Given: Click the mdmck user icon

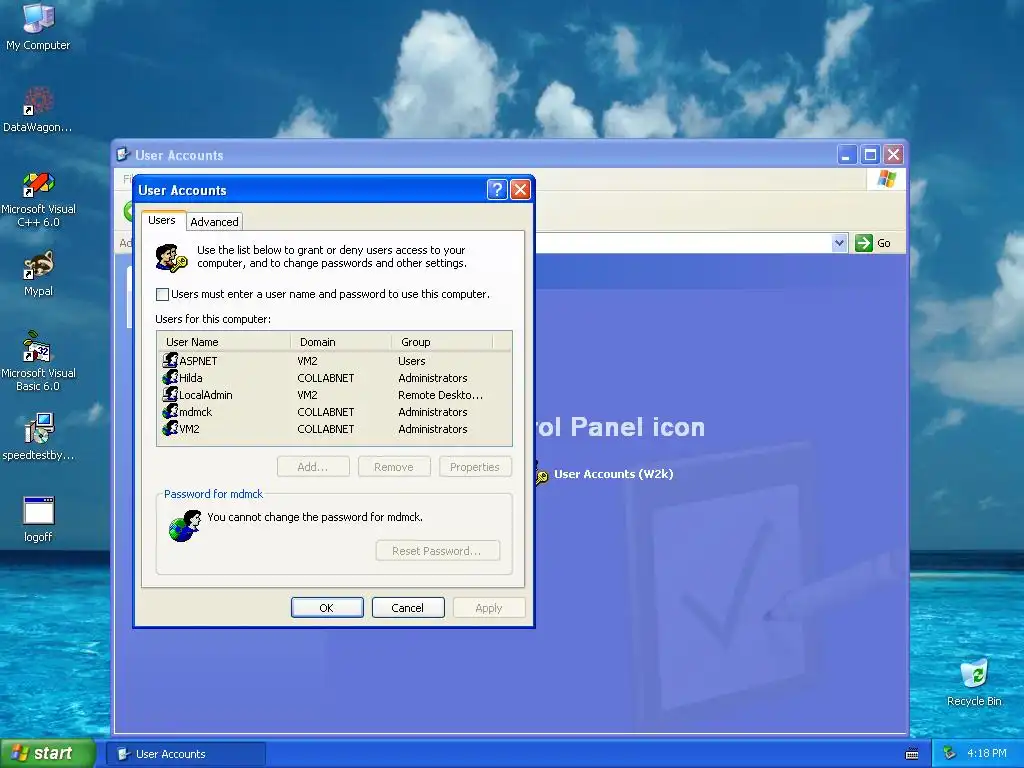Looking at the screenshot, I should click(x=170, y=411).
